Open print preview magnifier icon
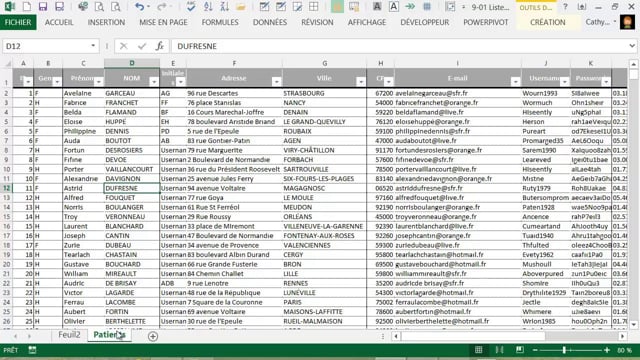Screen dimensions: 640x360 (x=99, y=7)
